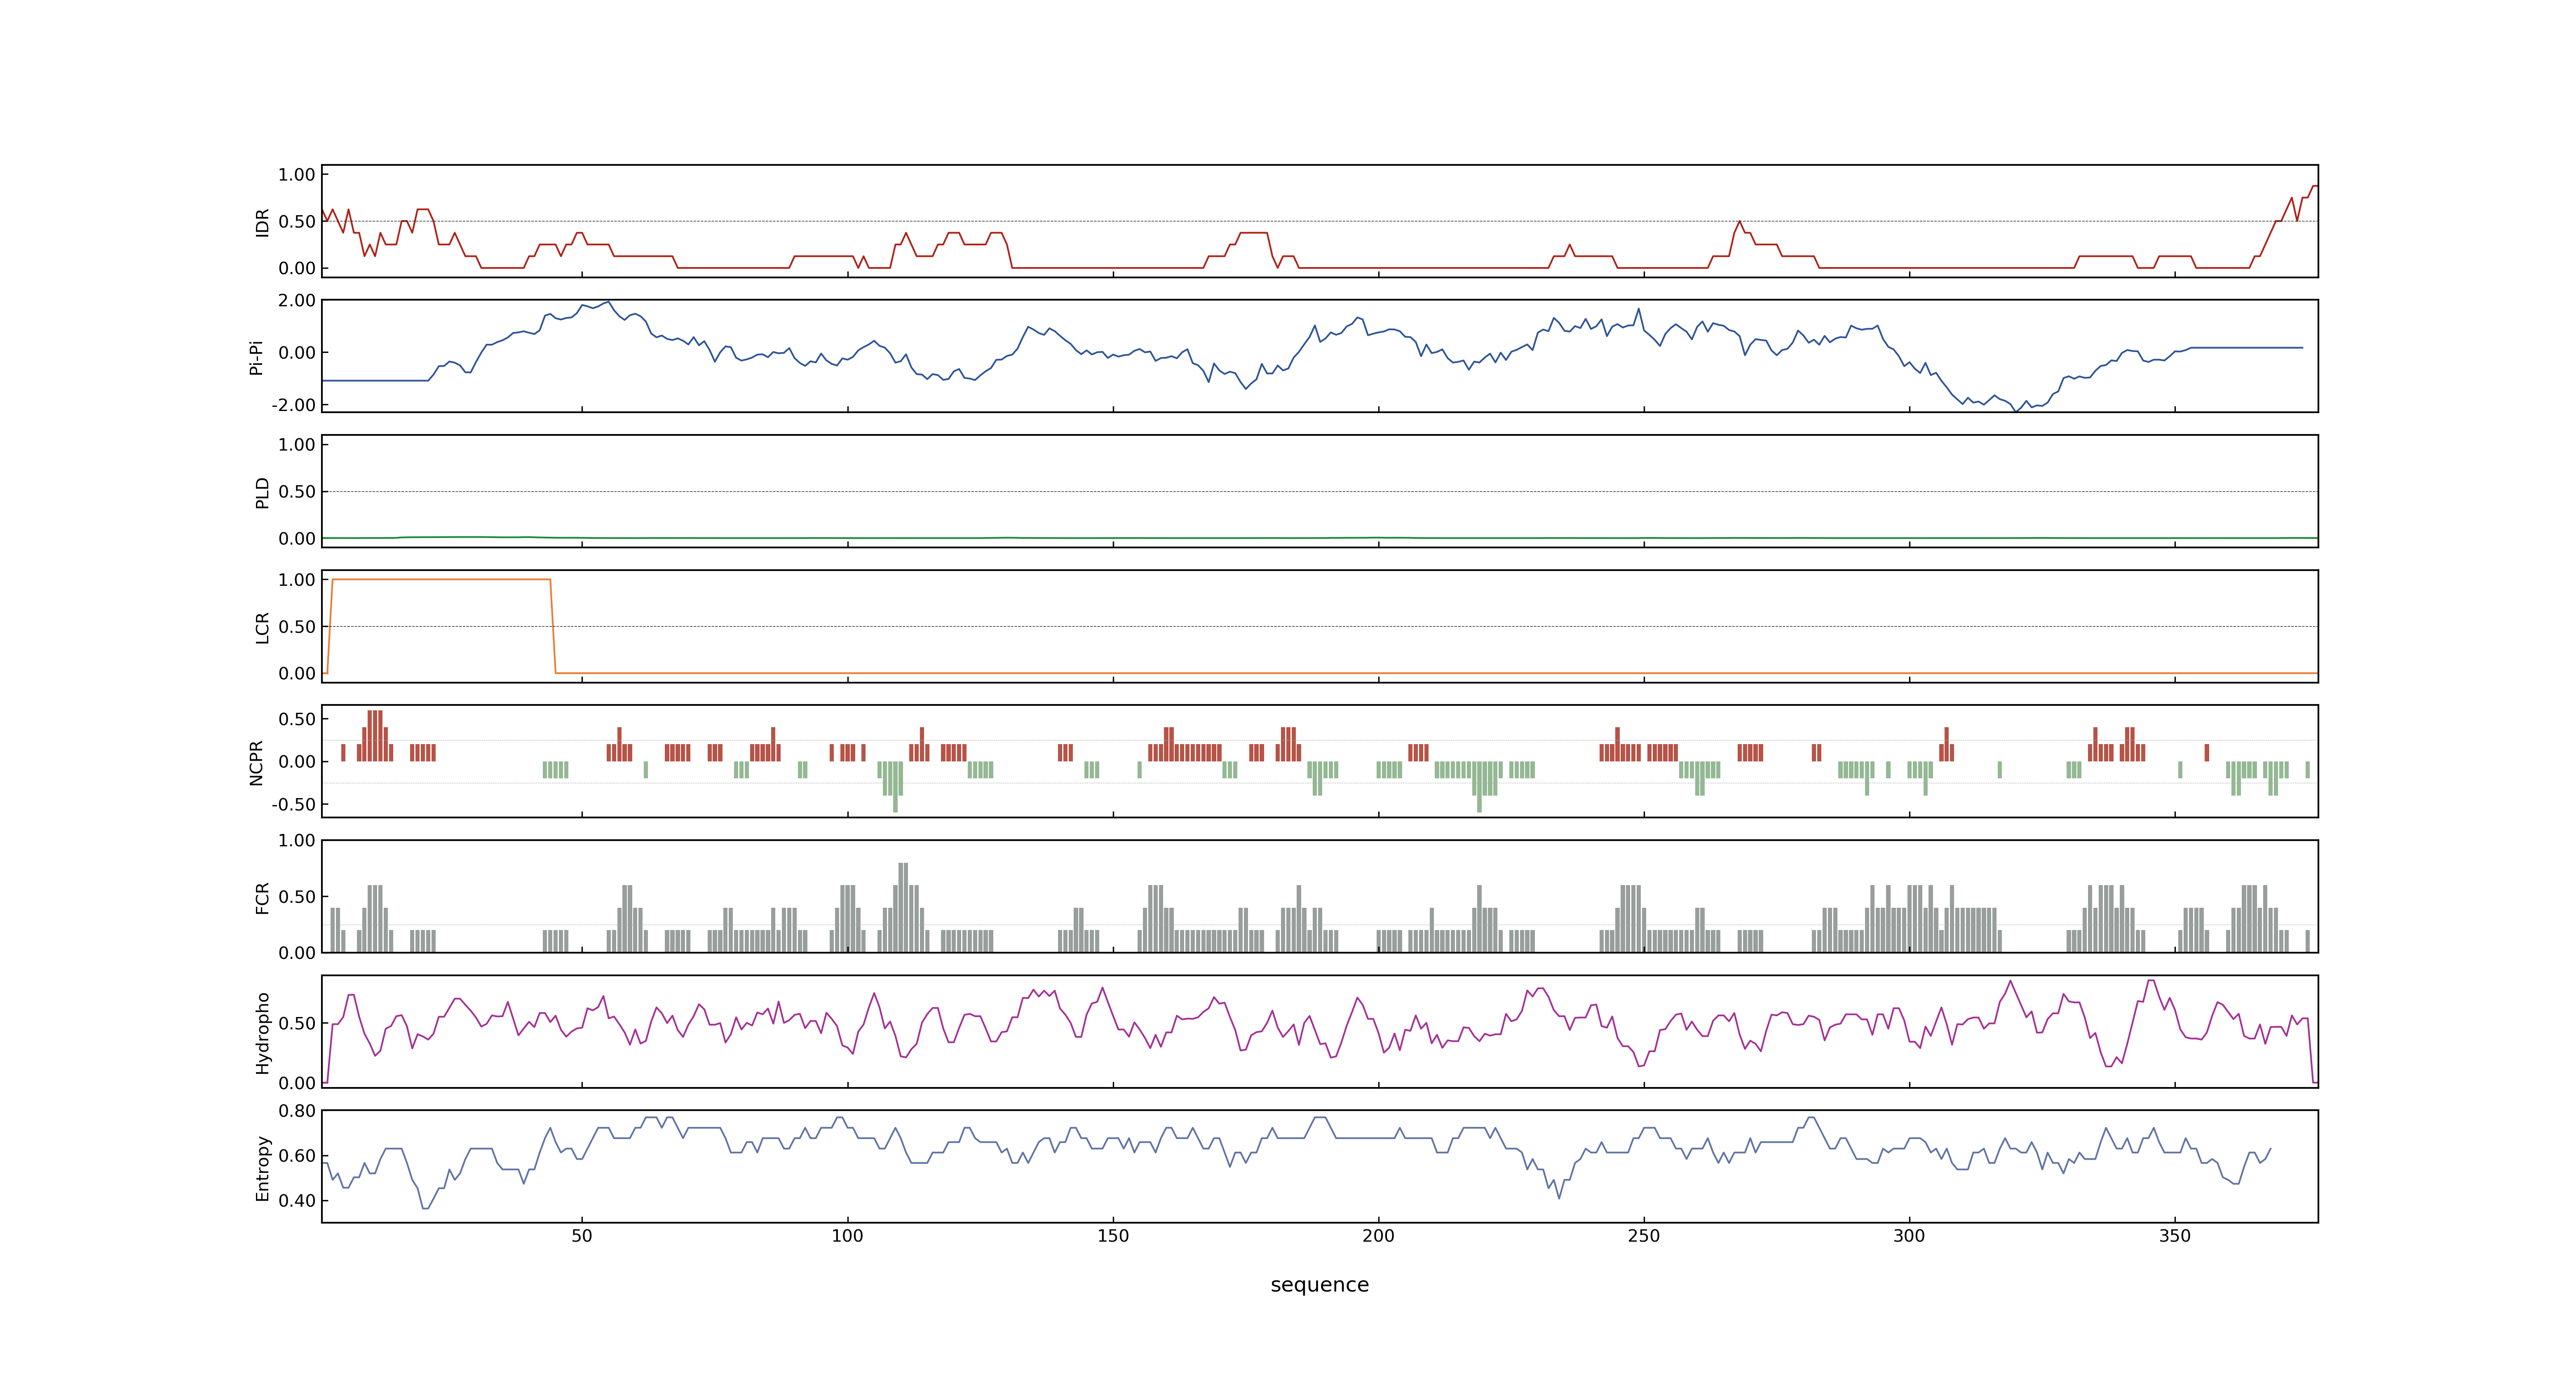Click the IDR y-axis label
Image resolution: width=2576 pixels, height=1374 pixels.
[x=262, y=222]
